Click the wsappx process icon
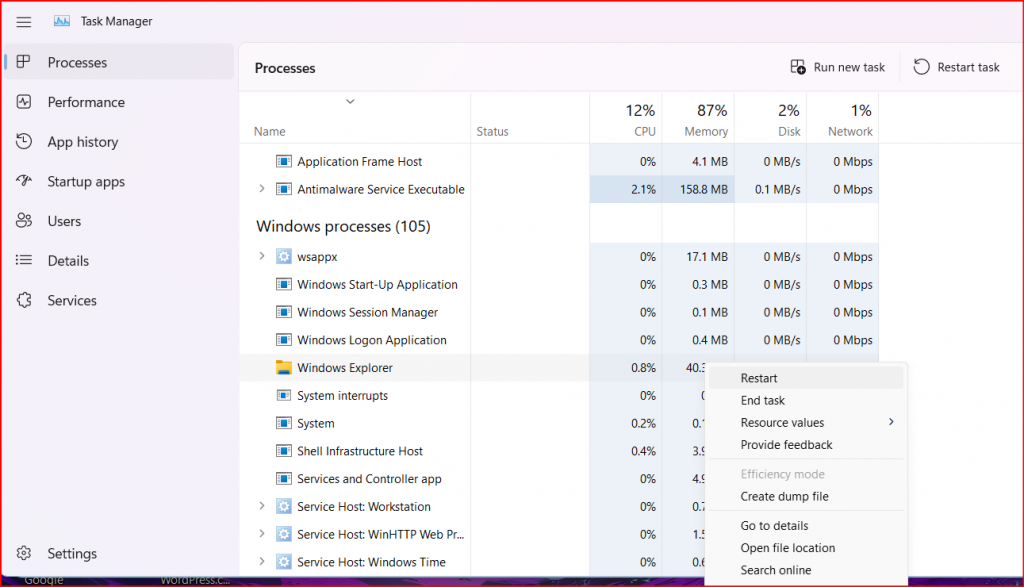This screenshot has height=587, width=1024. 283,257
